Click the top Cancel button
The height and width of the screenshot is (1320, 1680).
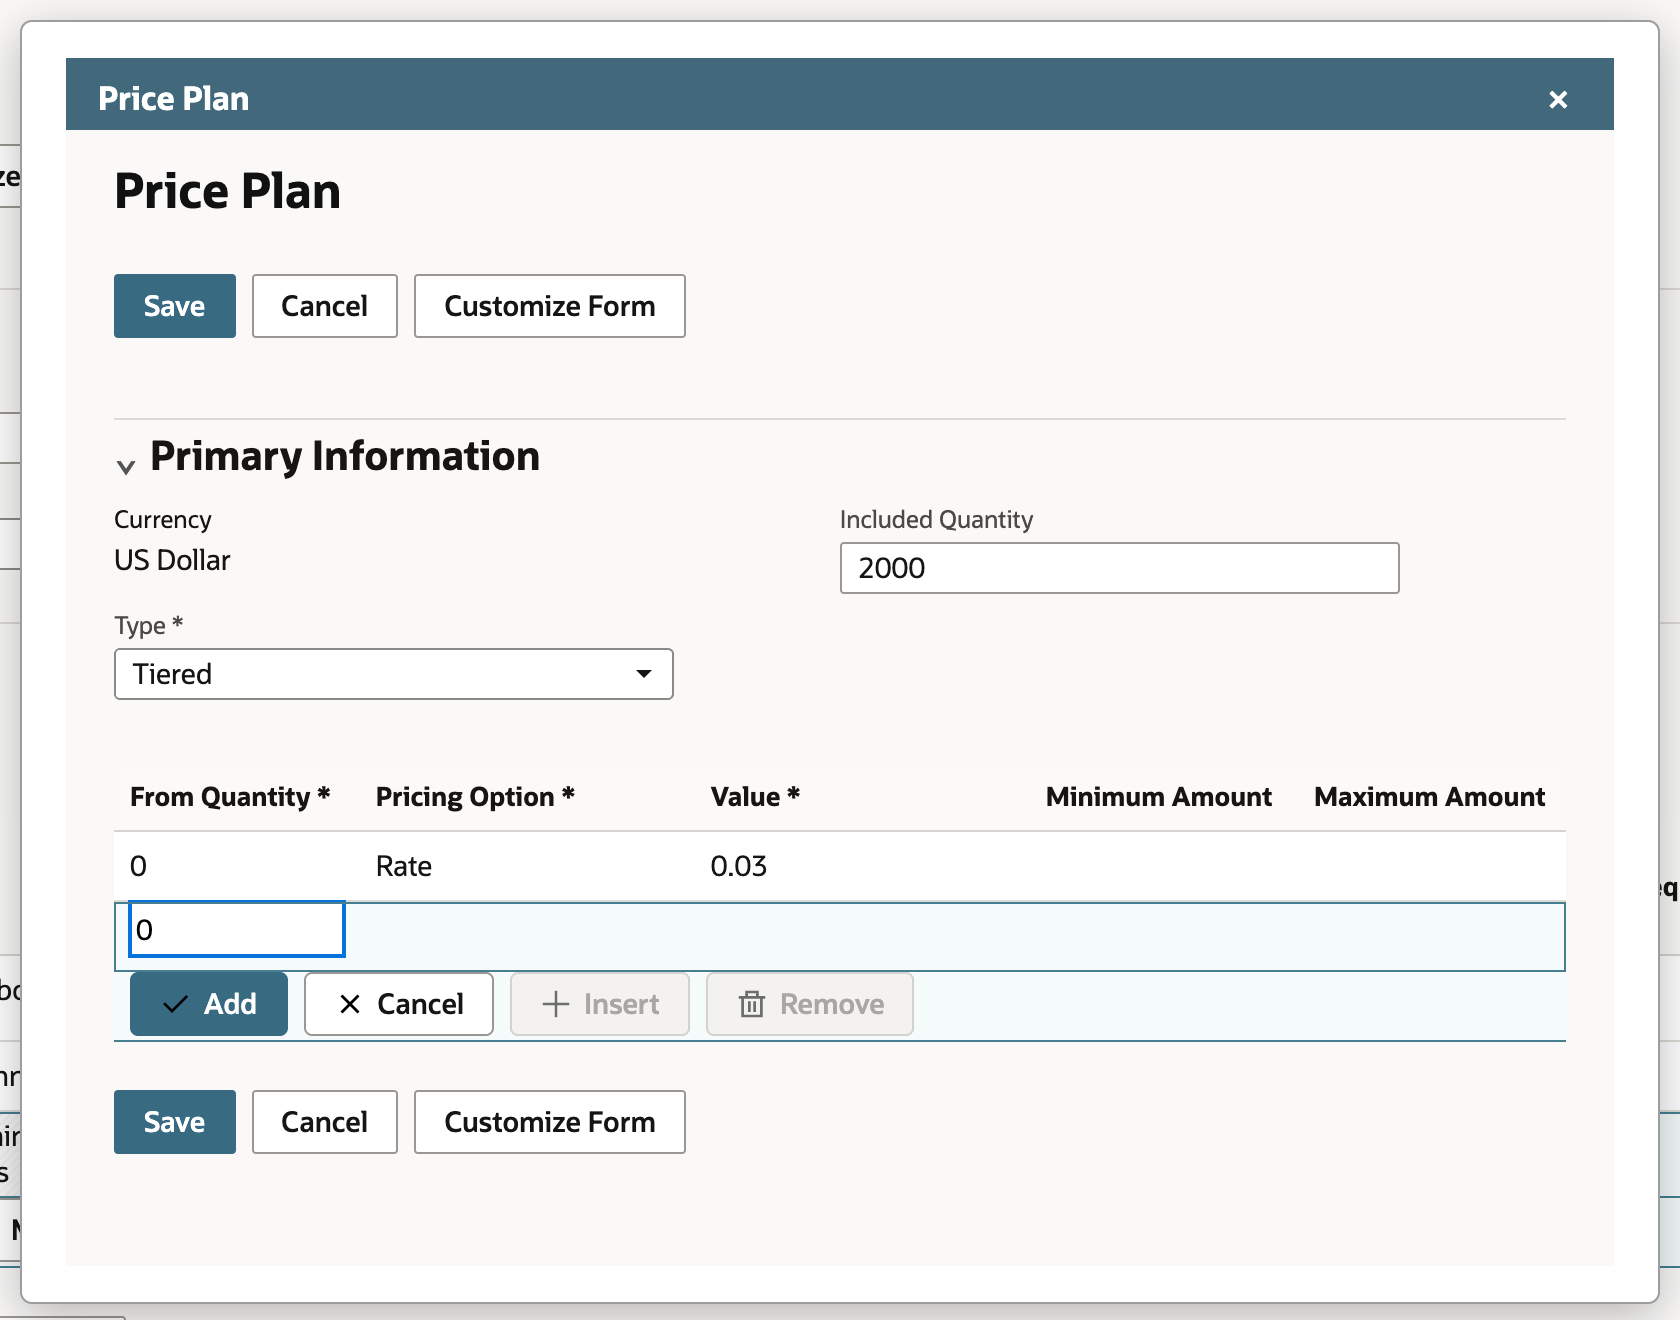pyautogui.click(x=325, y=306)
